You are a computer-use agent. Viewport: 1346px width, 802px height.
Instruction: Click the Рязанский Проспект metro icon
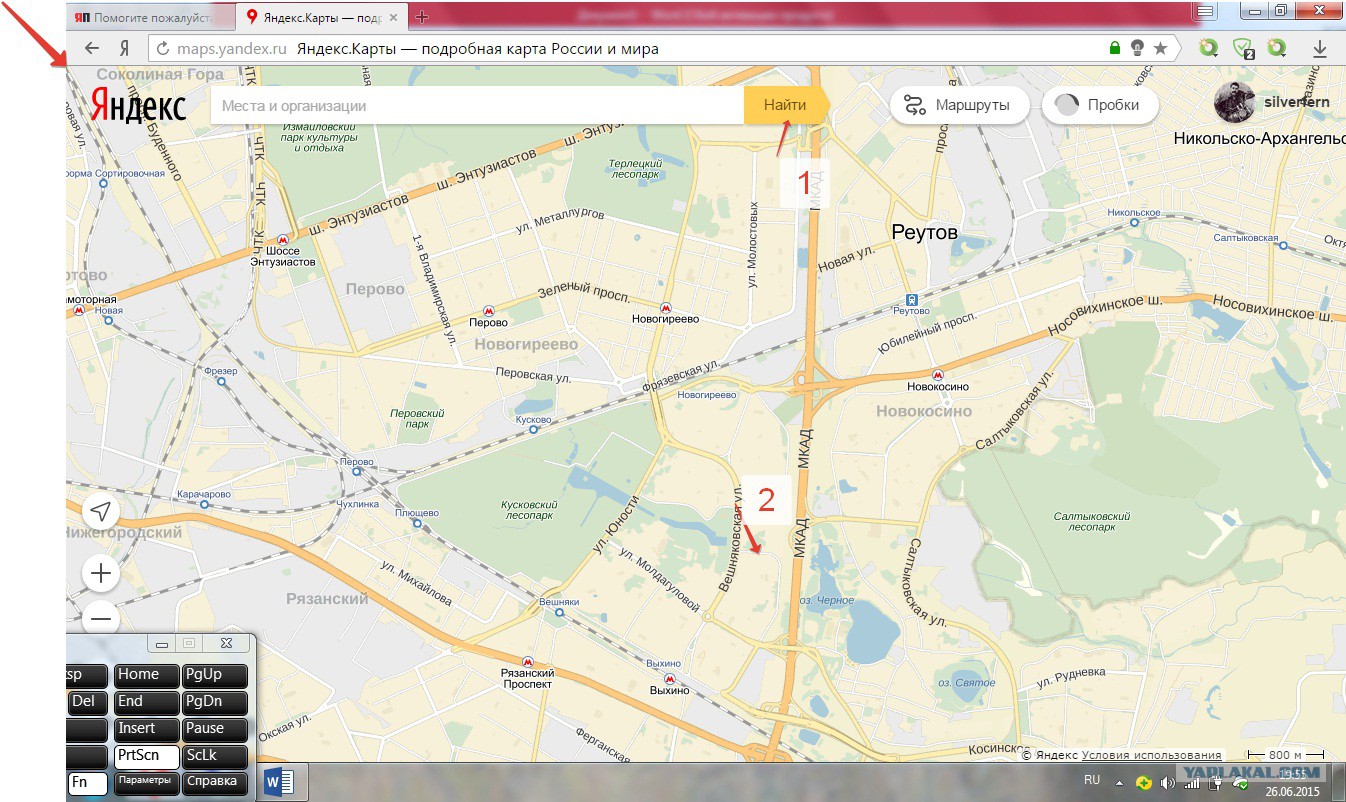[527, 660]
